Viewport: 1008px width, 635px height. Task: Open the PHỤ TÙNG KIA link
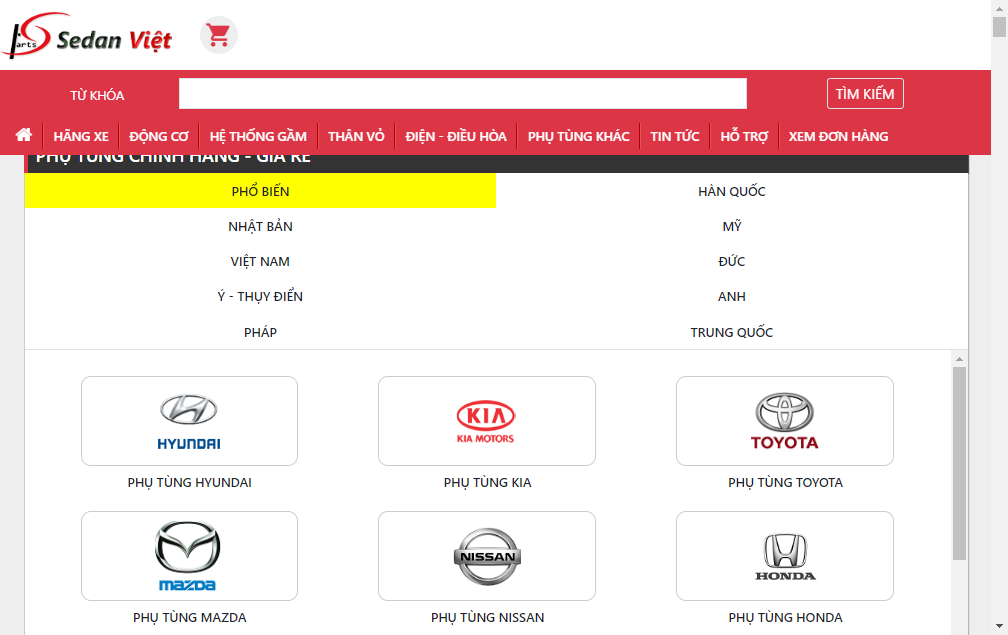487,483
